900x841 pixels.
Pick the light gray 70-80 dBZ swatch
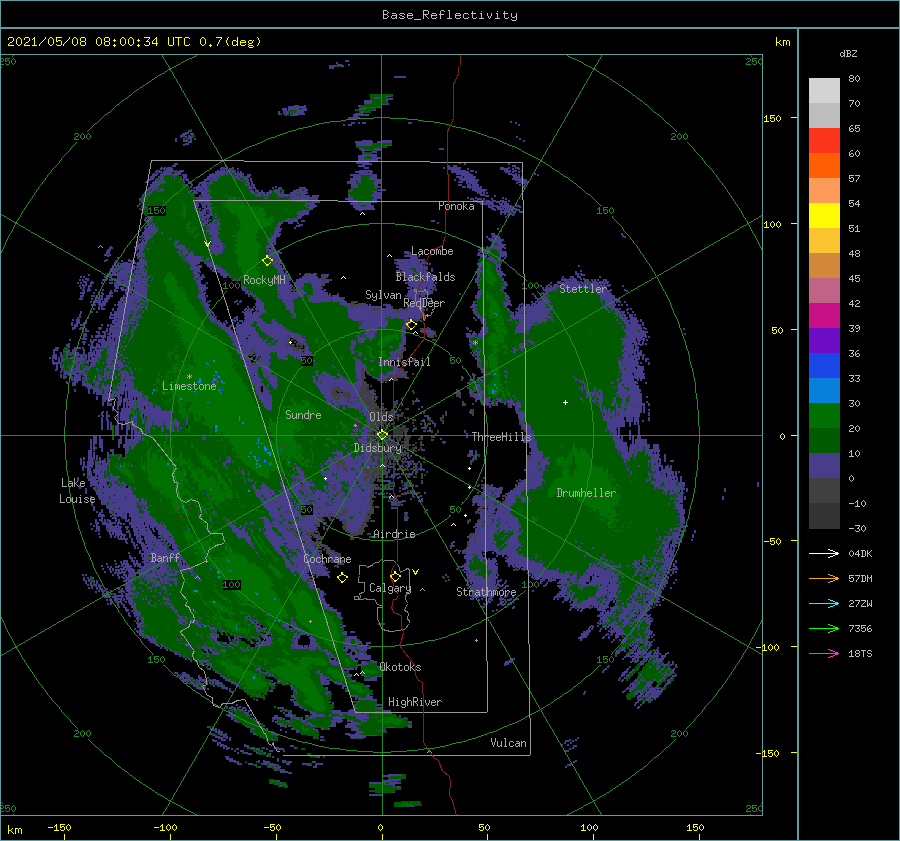click(x=824, y=91)
